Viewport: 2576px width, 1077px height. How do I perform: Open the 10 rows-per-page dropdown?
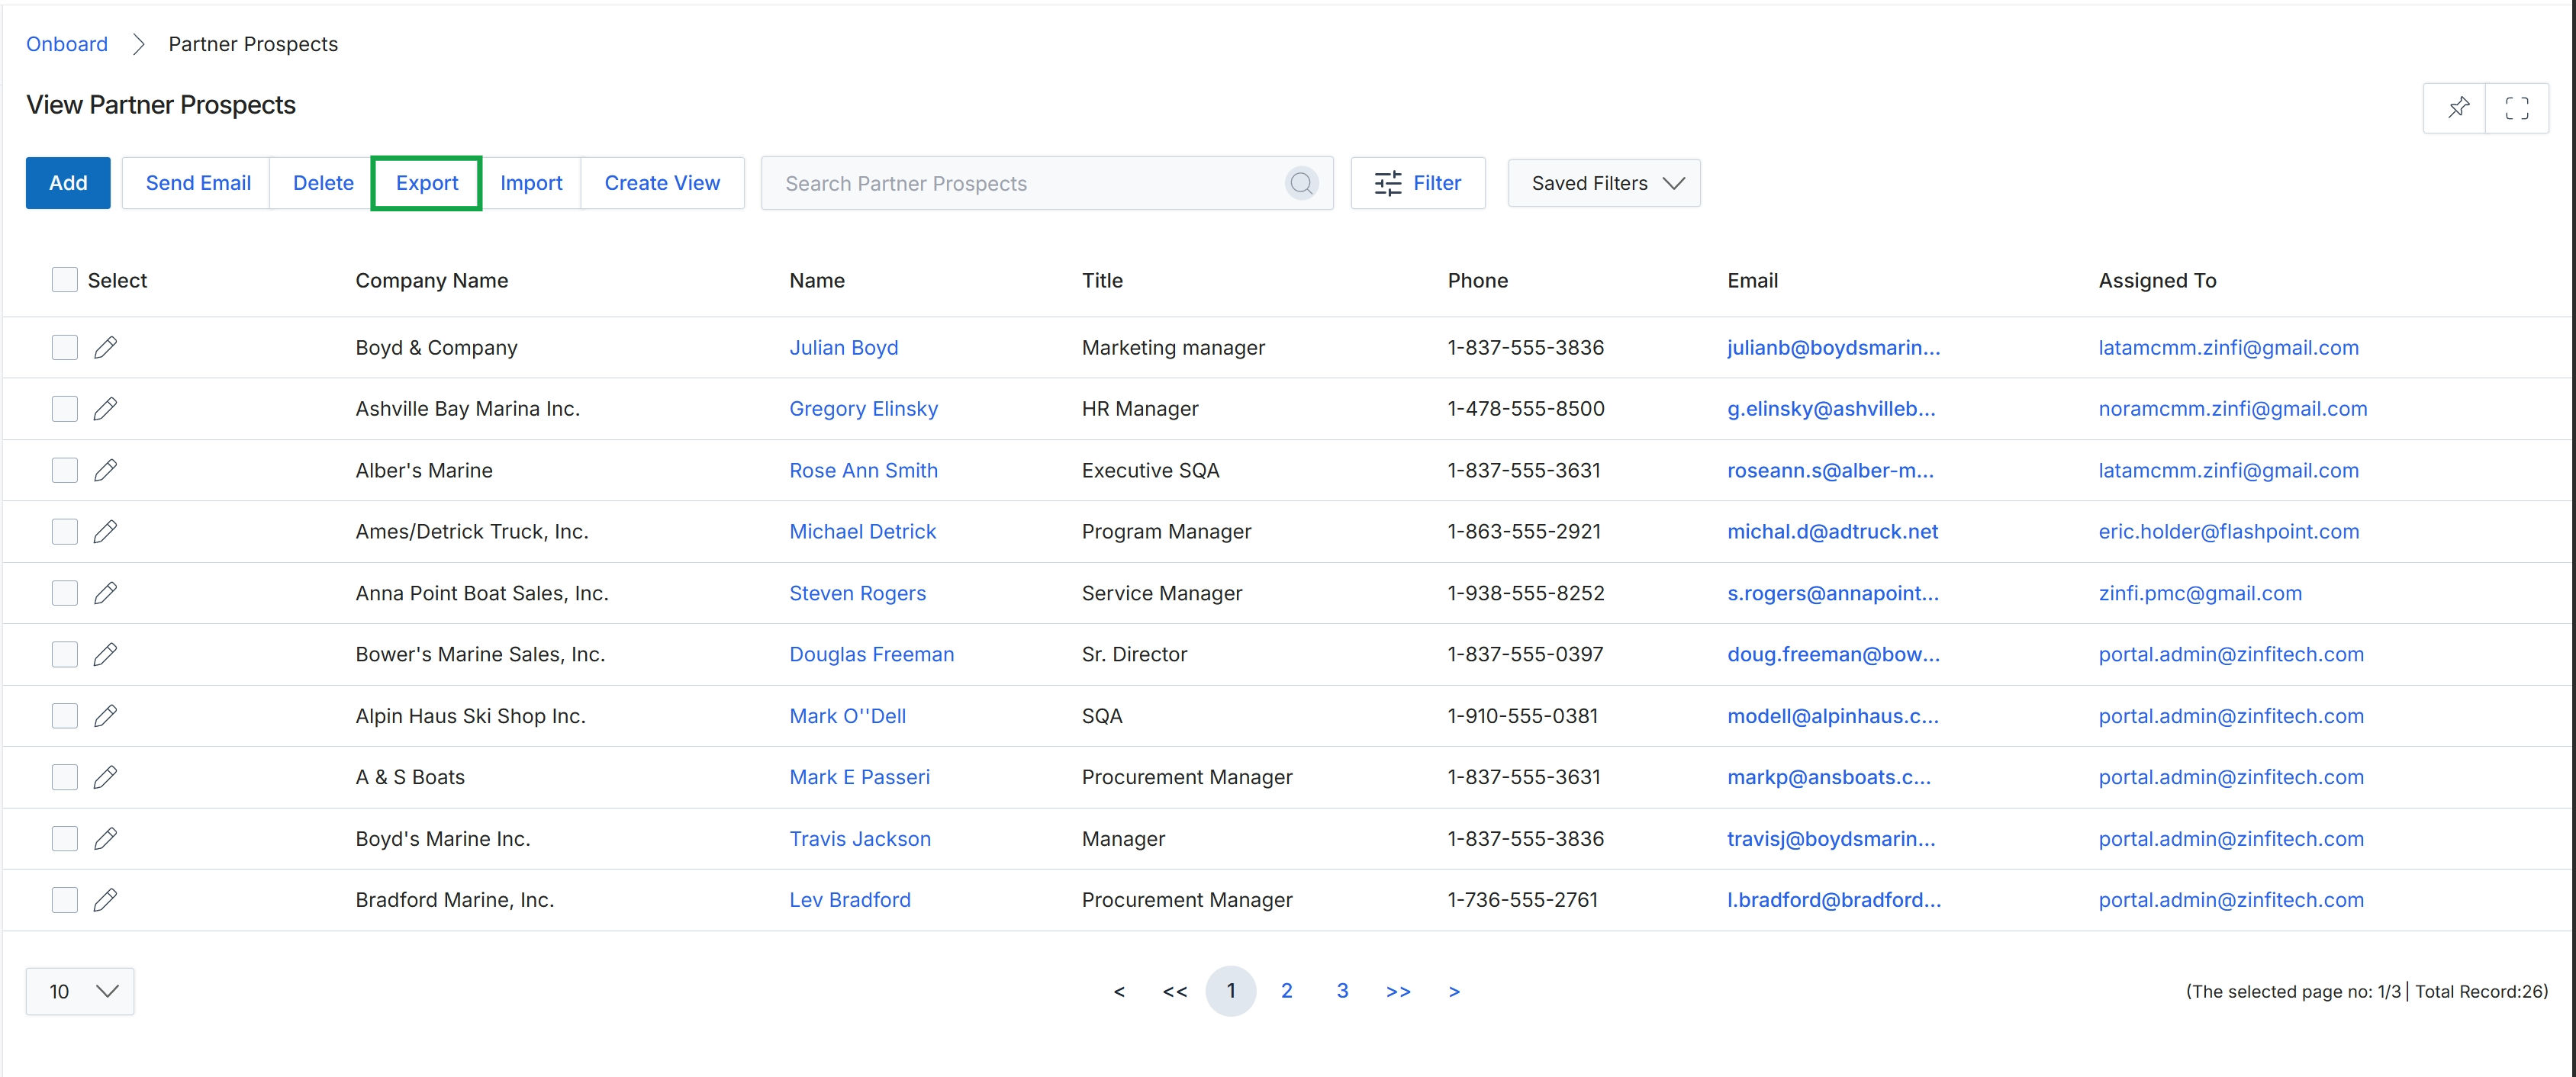click(80, 991)
